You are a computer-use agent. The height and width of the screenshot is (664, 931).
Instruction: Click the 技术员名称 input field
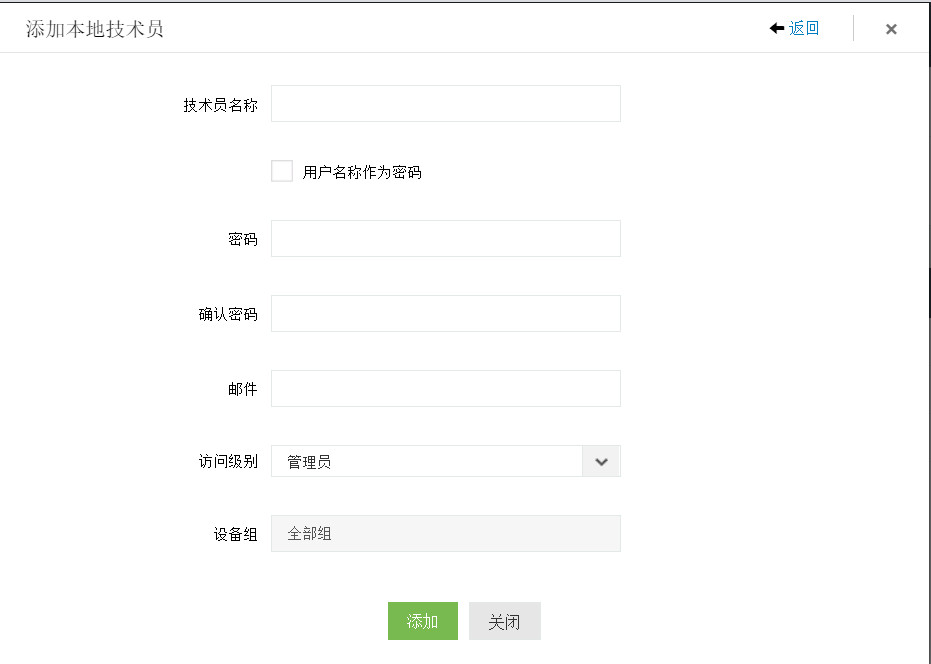(445, 104)
